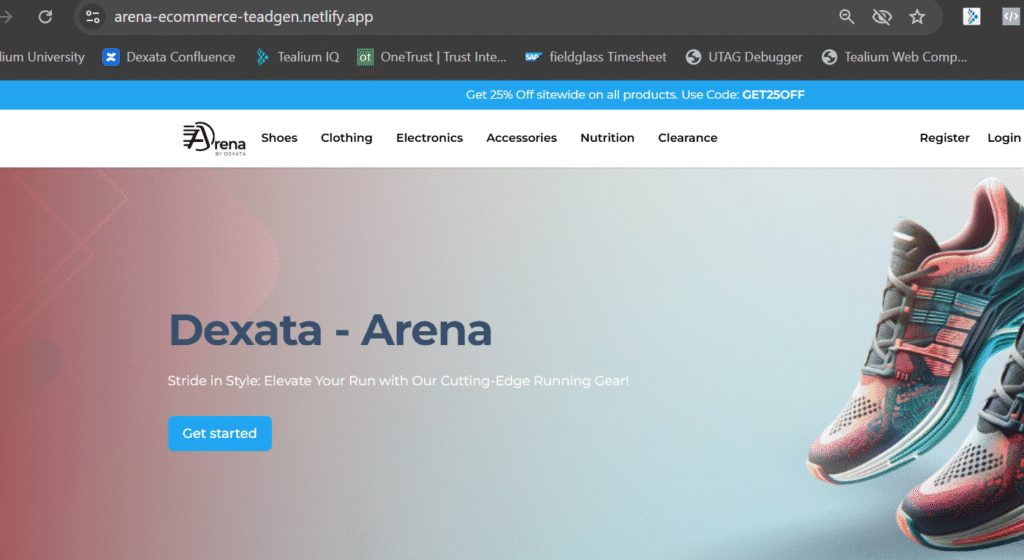
Task: Click the code brackets extension icon
Action: tap(1011, 17)
